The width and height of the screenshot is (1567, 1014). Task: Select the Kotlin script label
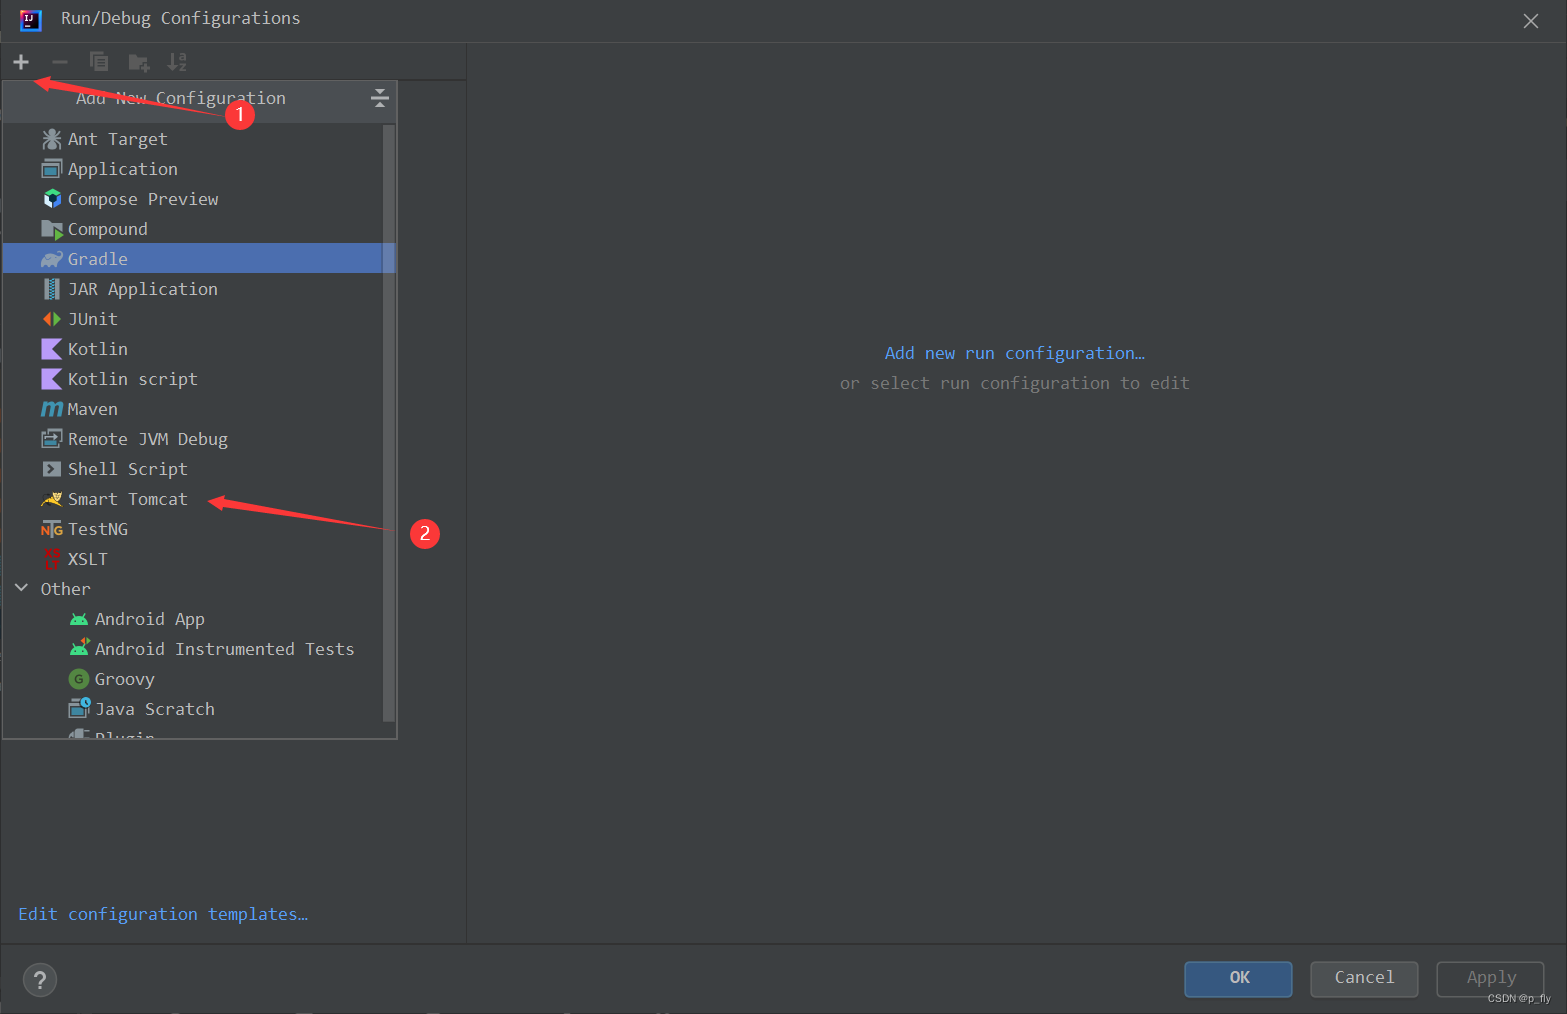[132, 379]
